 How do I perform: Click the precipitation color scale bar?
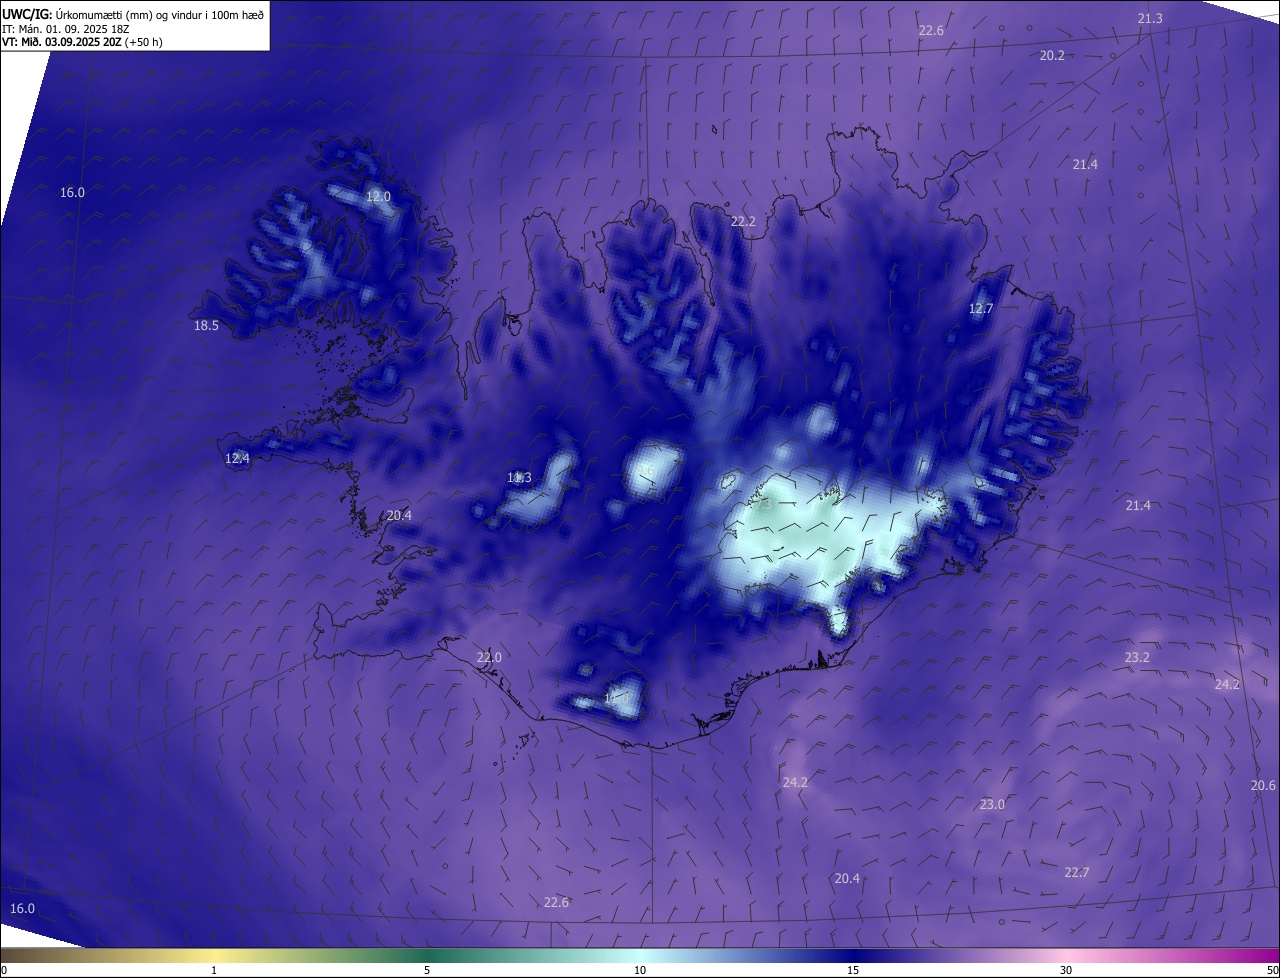pyautogui.click(x=640, y=955)
